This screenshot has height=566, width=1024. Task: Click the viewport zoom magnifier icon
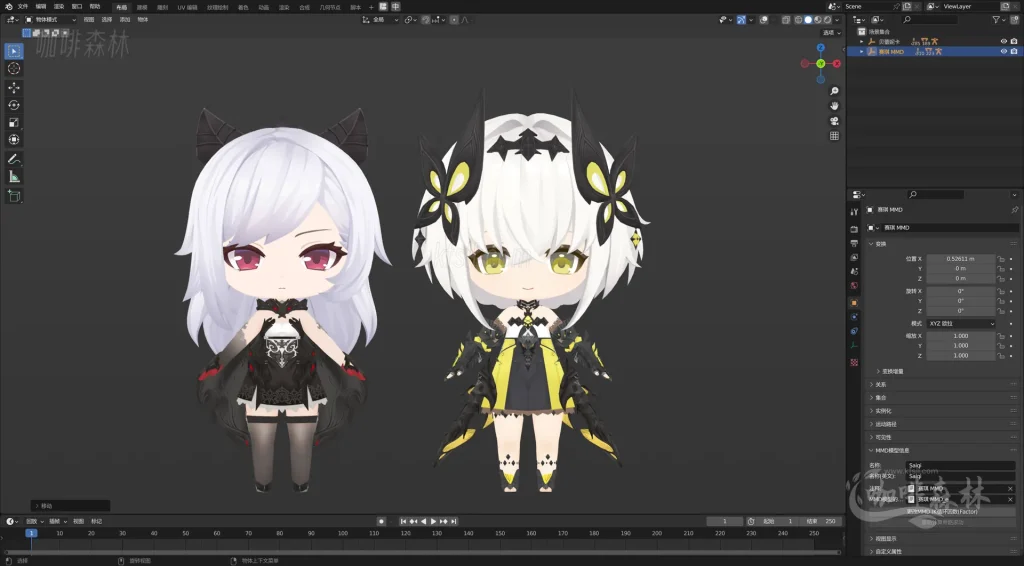coord(834,91)
